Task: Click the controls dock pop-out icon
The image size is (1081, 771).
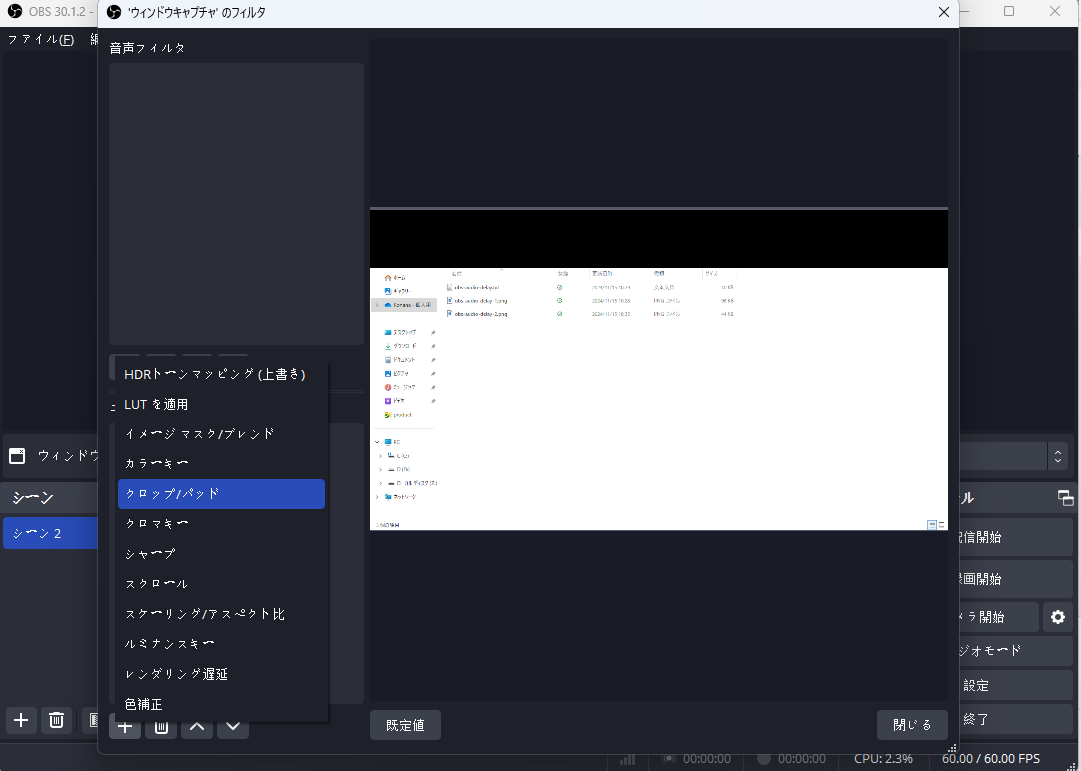Action: pyautogui.click(x=1065, y=497)
